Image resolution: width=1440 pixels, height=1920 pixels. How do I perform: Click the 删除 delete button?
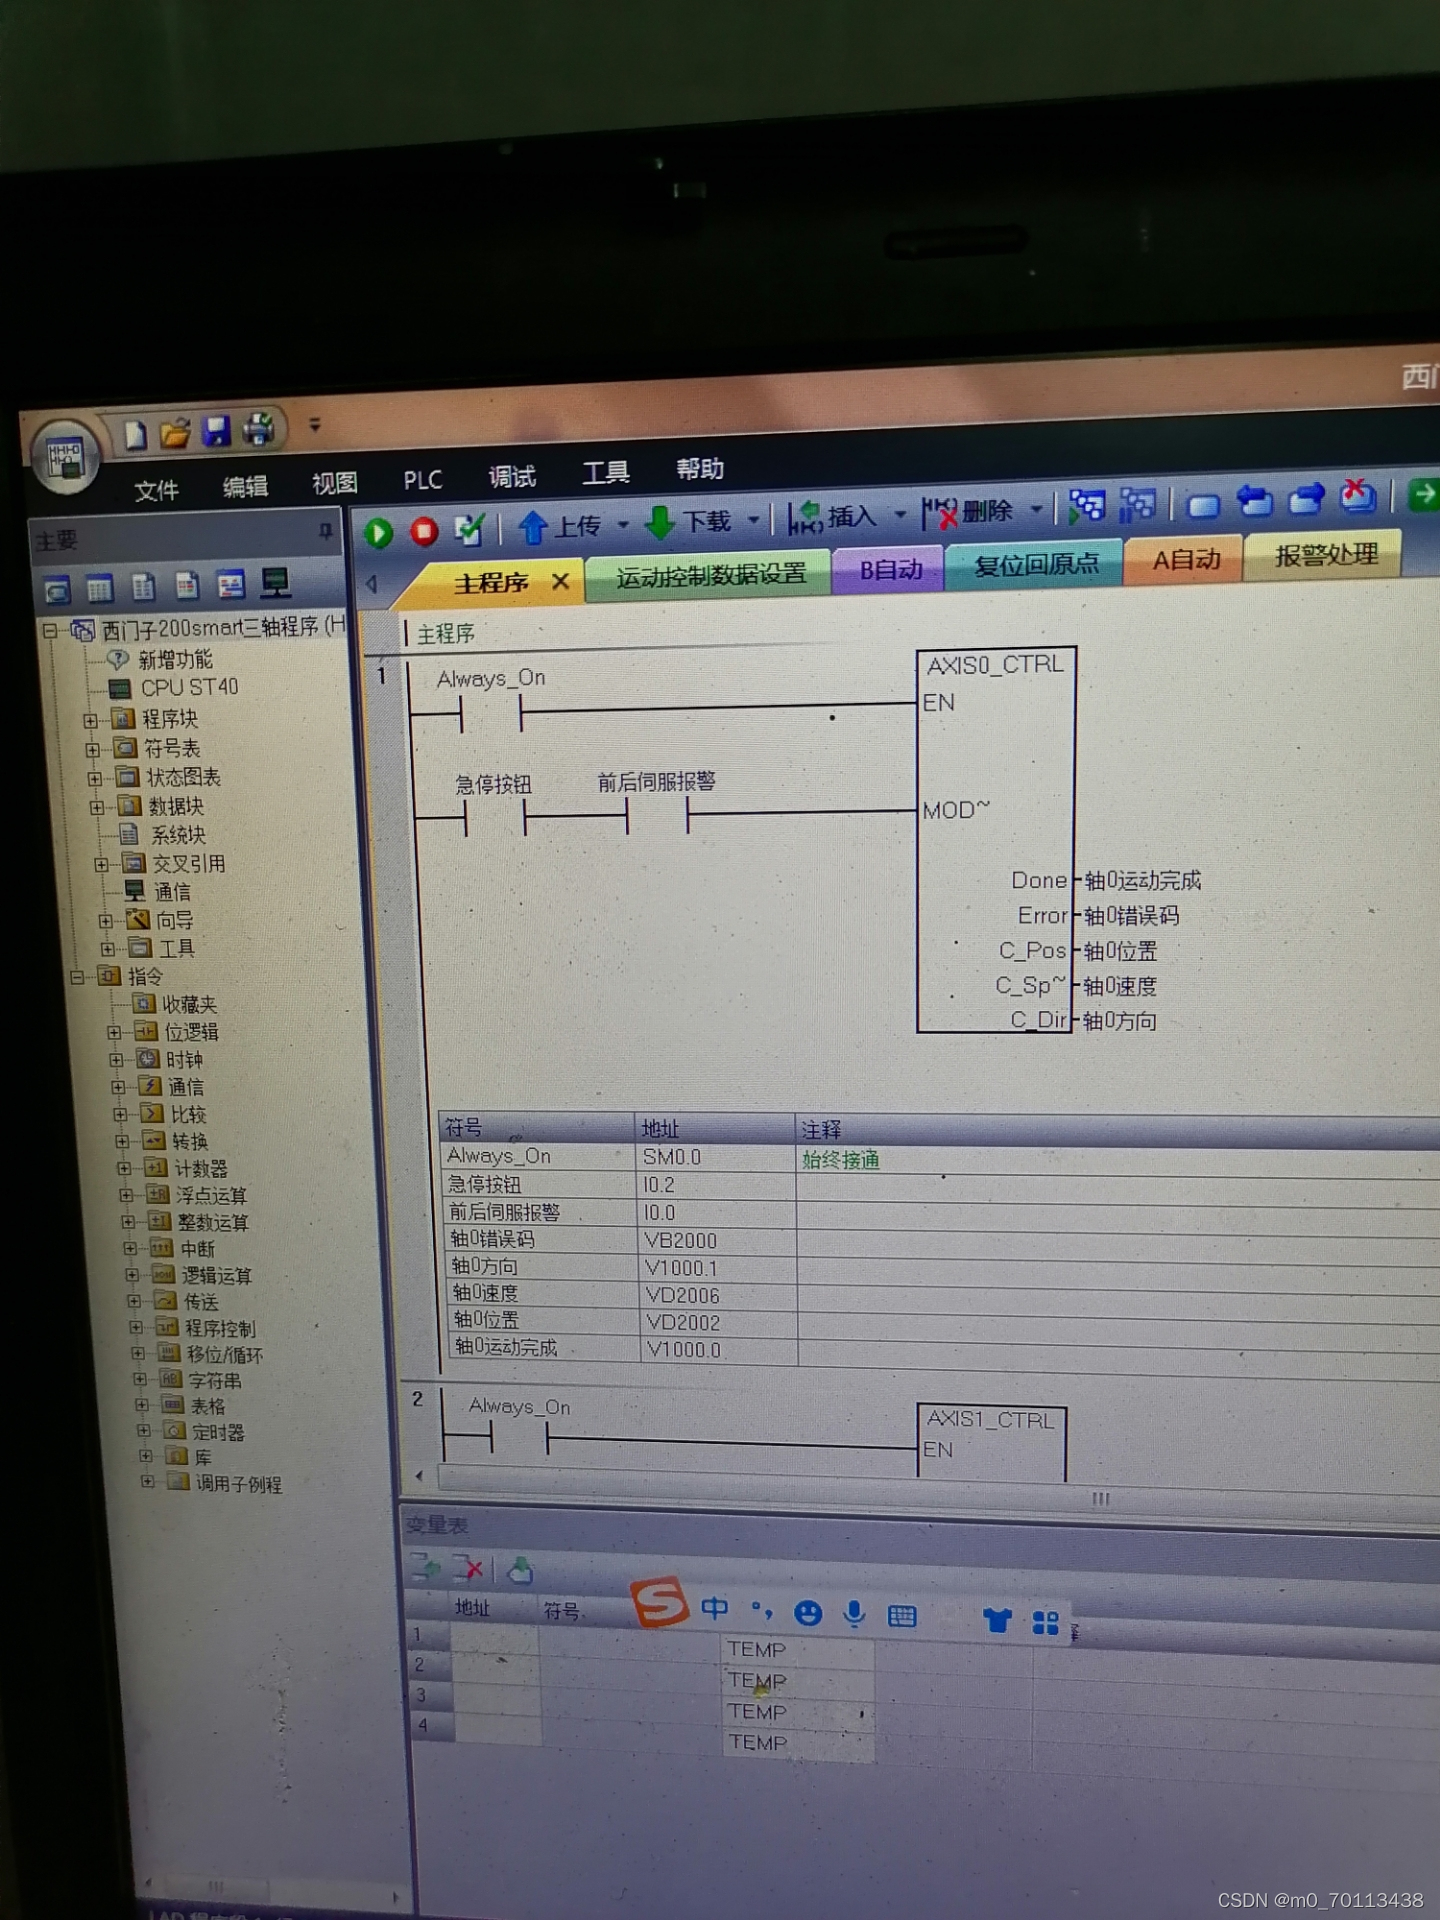(x=968, y=512)
